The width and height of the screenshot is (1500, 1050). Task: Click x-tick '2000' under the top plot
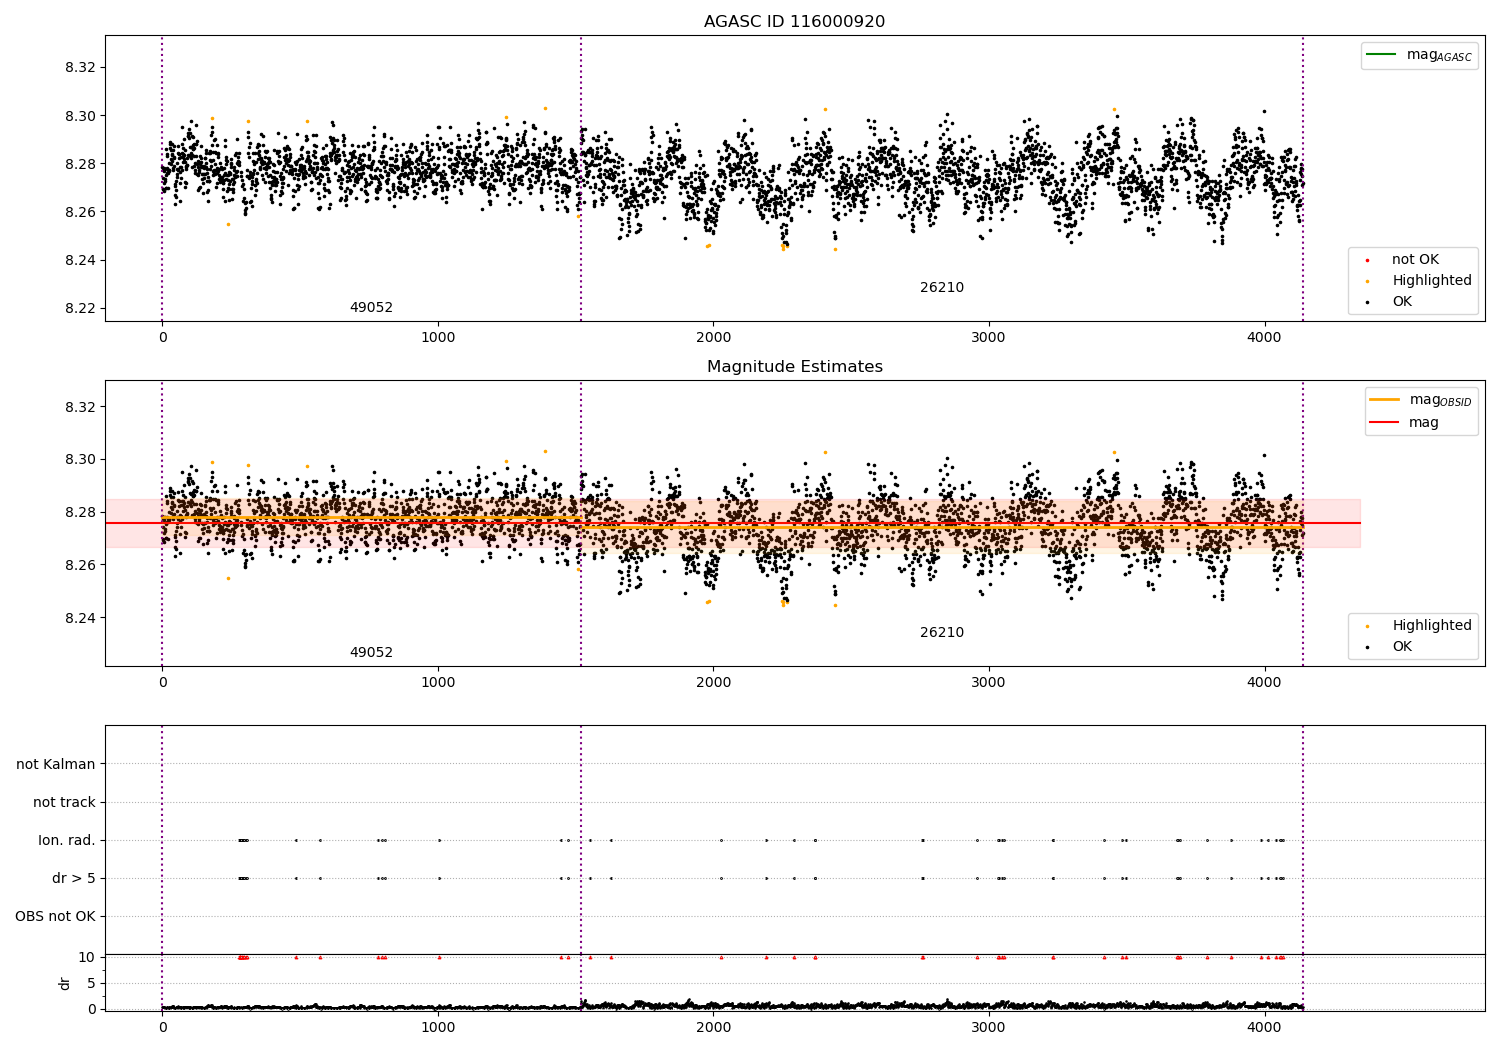pyautogui.click(x=713, y=338)
